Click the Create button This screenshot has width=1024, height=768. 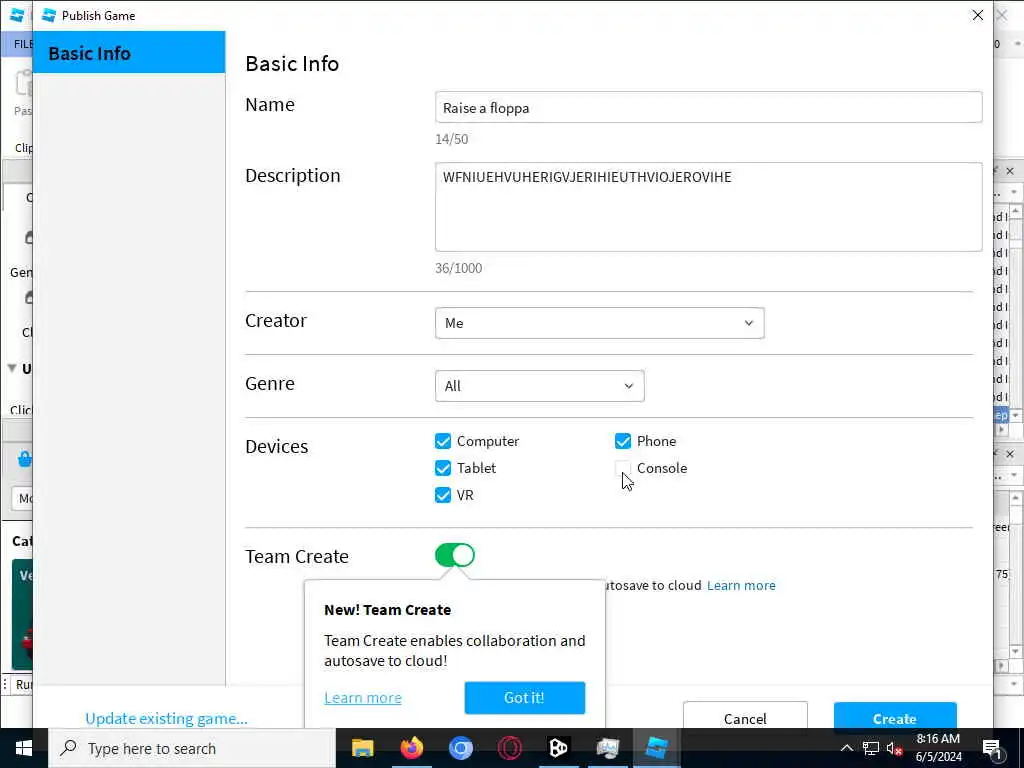tap(895, 716)
